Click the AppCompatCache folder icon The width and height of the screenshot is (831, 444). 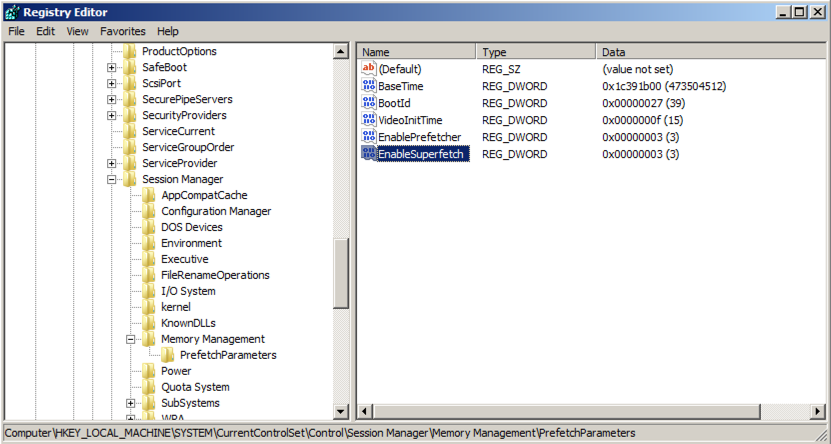pyautogui.click(x=149, y=195)
